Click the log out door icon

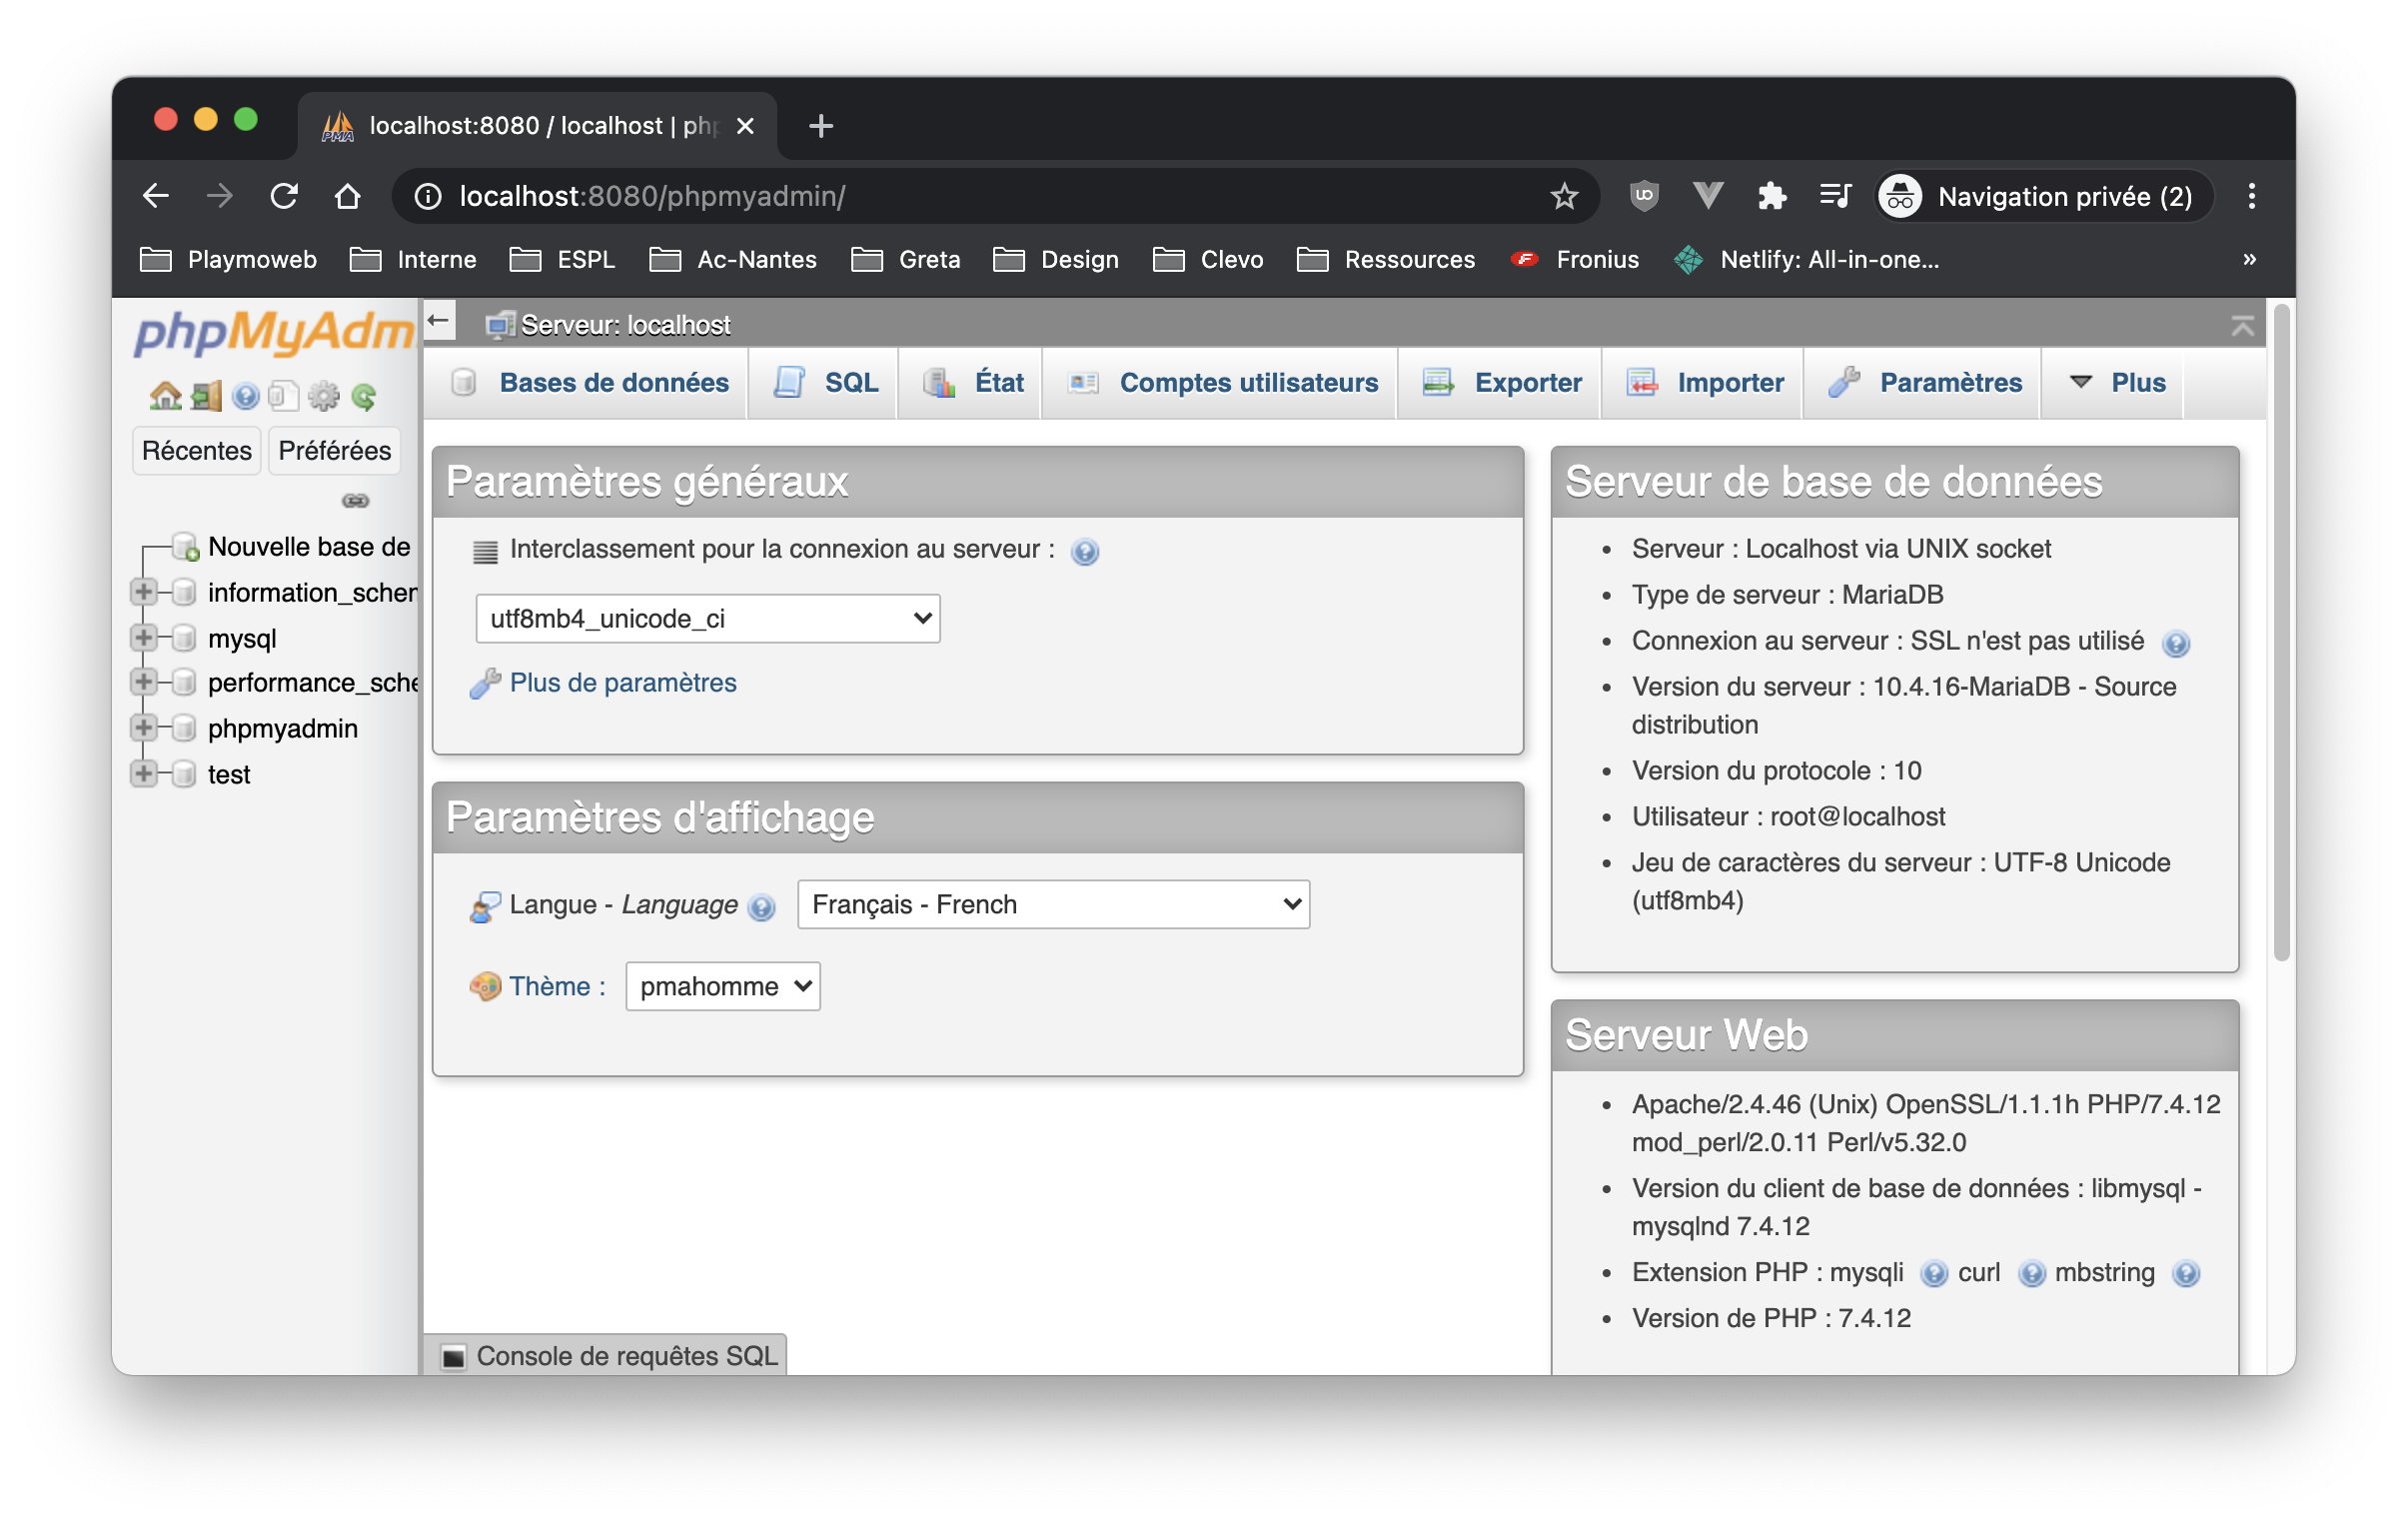[x=205, y=396]
